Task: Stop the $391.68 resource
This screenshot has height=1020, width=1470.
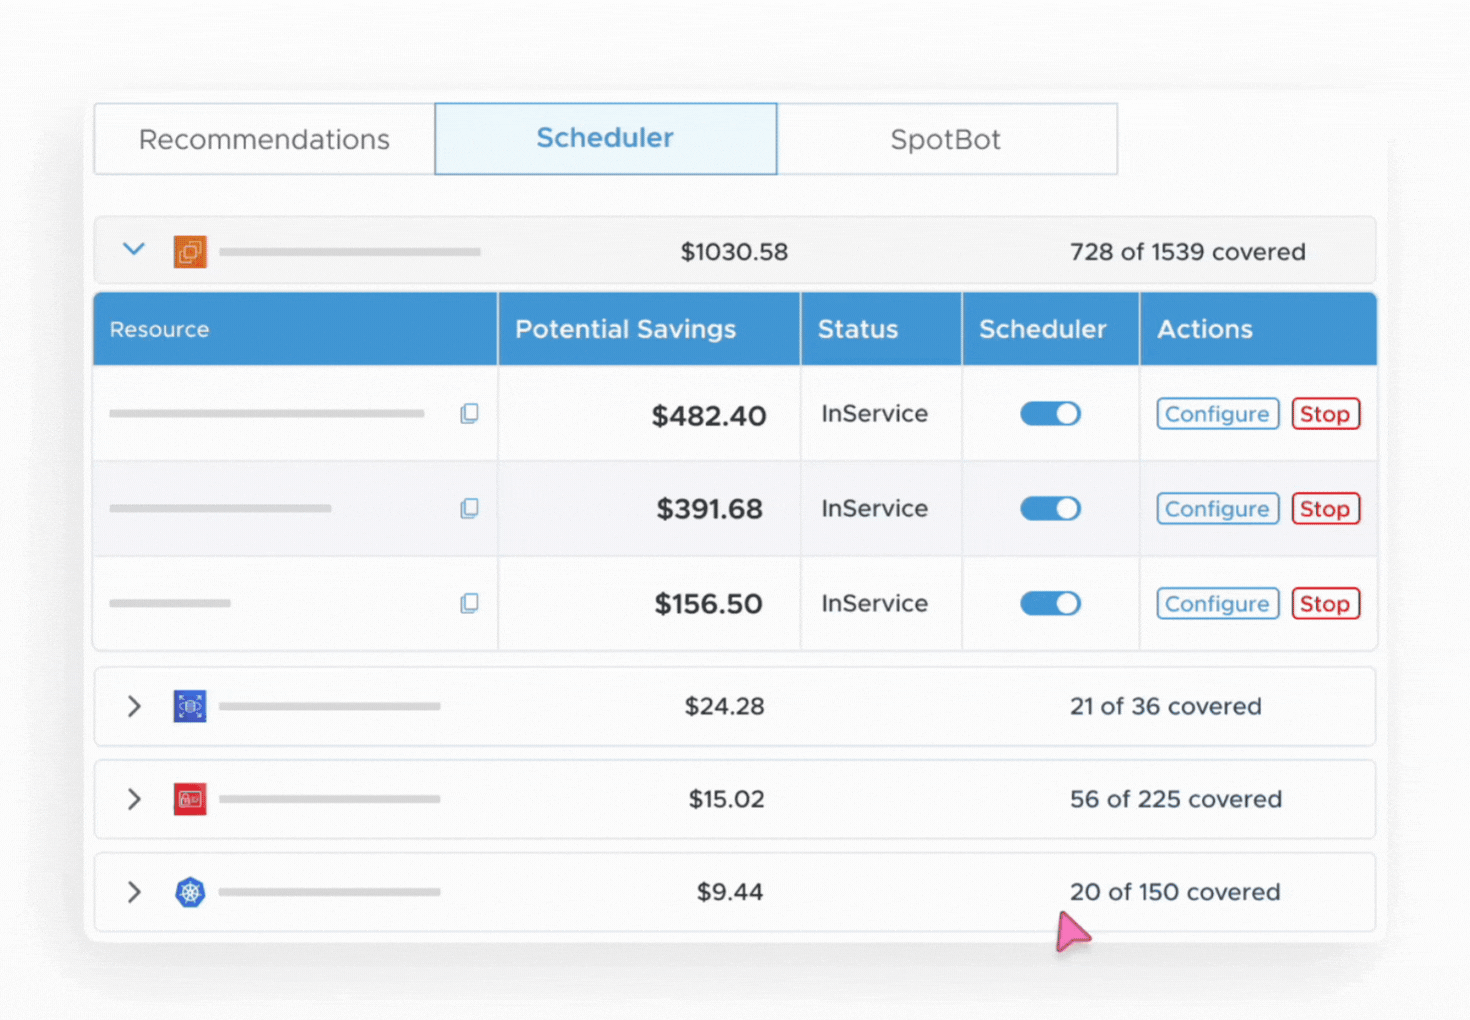Action: 1326,509
